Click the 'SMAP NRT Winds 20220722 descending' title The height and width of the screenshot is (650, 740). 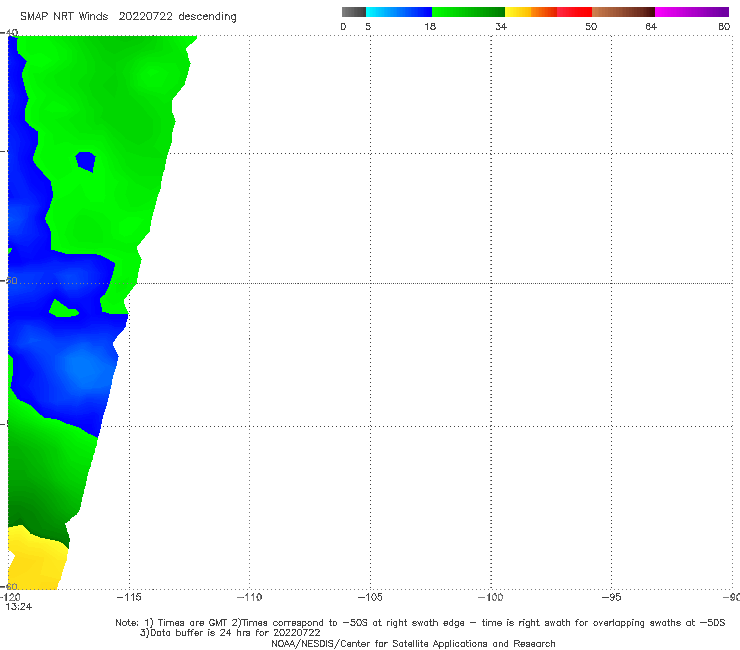click(x=128, y=17)
